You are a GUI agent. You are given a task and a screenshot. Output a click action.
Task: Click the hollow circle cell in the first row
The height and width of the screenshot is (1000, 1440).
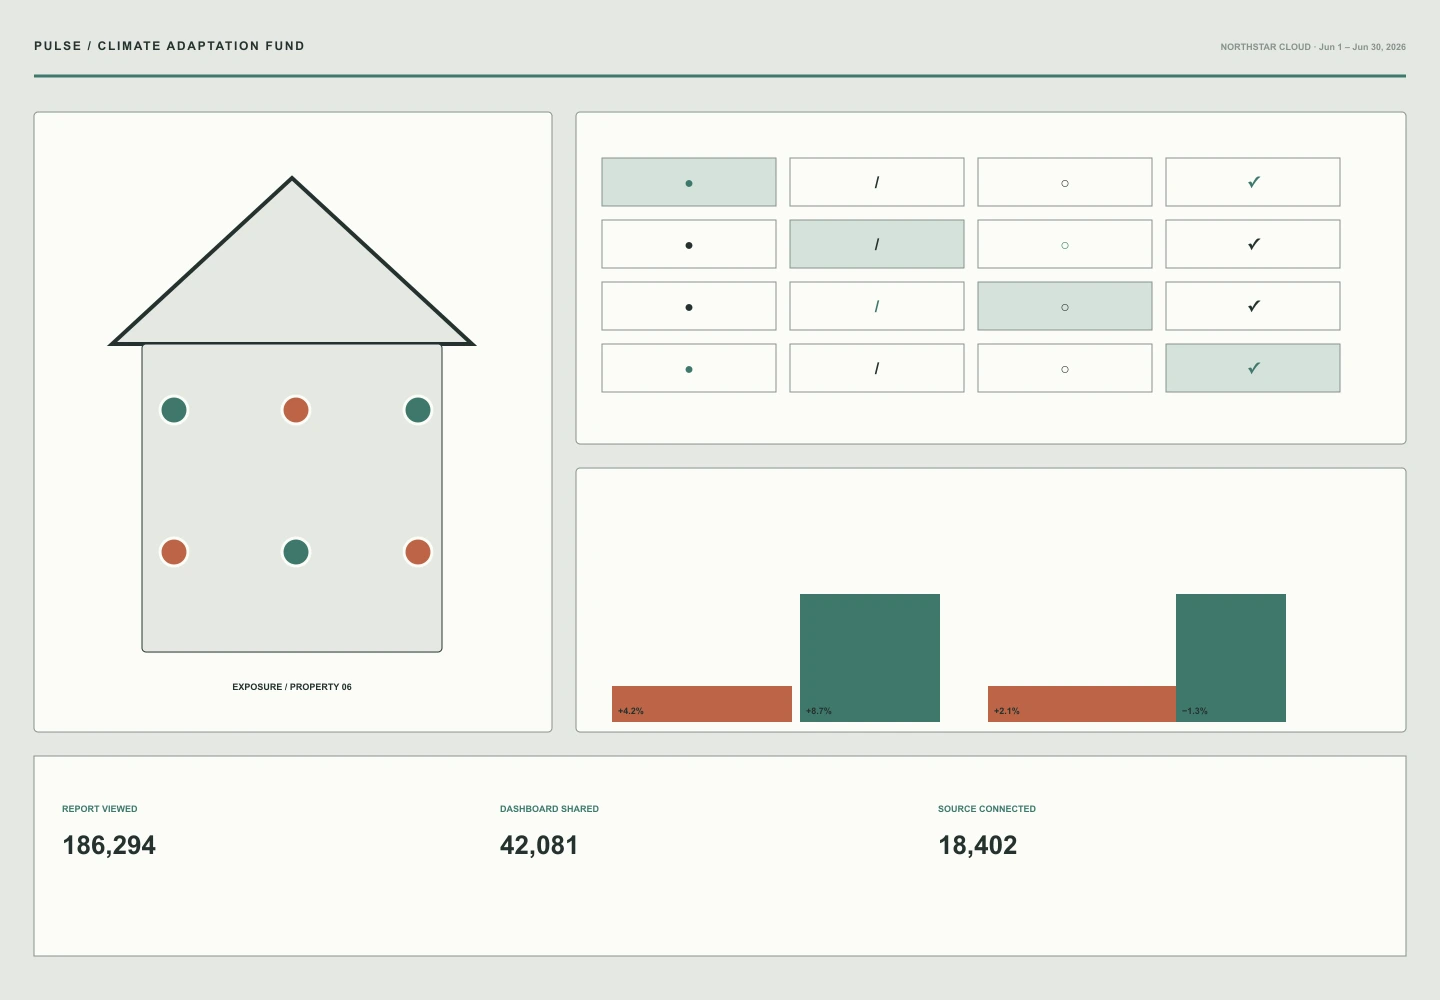(1065, 182)
